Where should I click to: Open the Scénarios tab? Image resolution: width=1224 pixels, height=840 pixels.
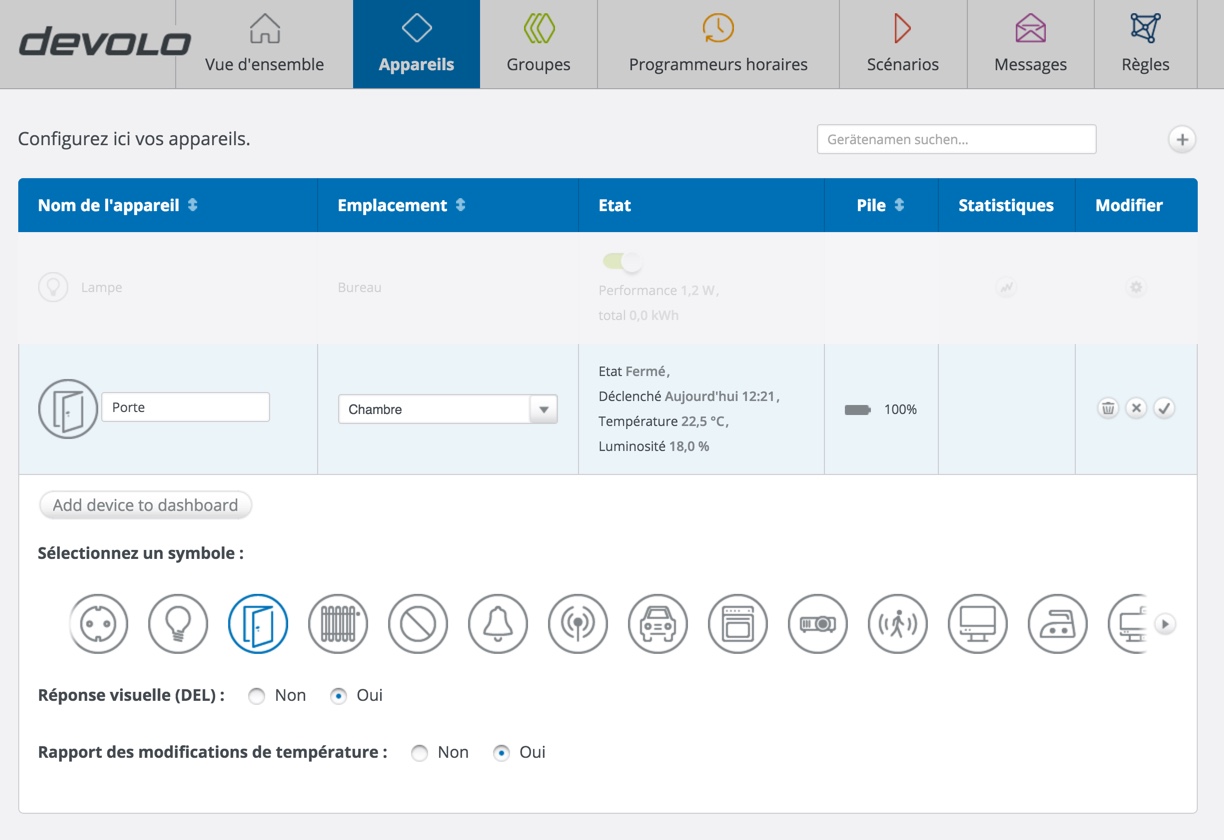click(902, 45)
